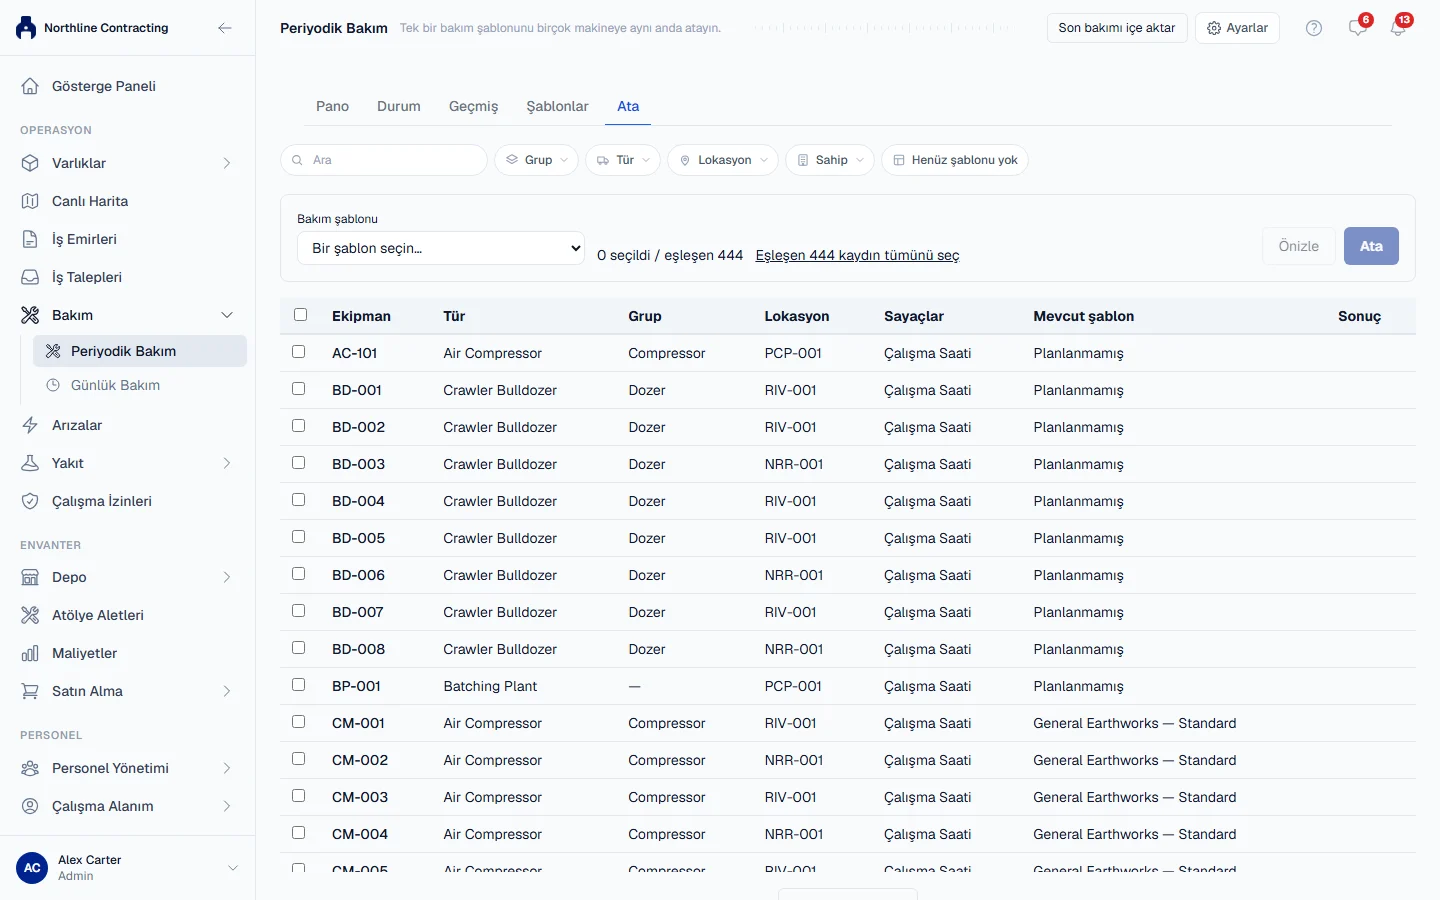Click the İş Emirleri document icon
This screenshot has width=1440, height=900.
tap(30, 239)
